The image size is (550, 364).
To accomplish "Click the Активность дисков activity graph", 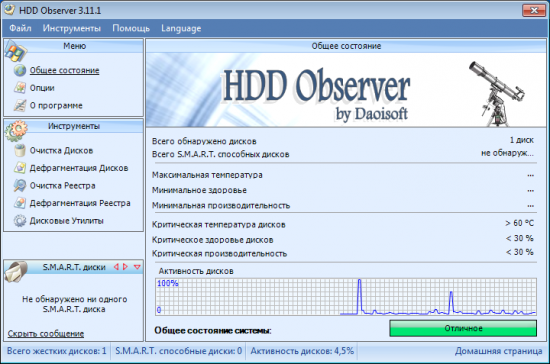I will click(346, 297).
